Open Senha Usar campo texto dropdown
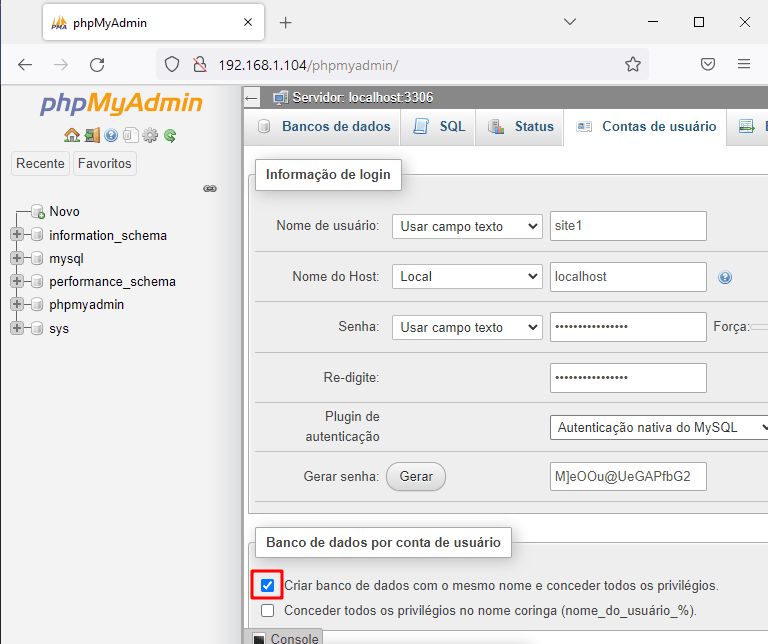The image size is (768, 644). click(467, 327)
